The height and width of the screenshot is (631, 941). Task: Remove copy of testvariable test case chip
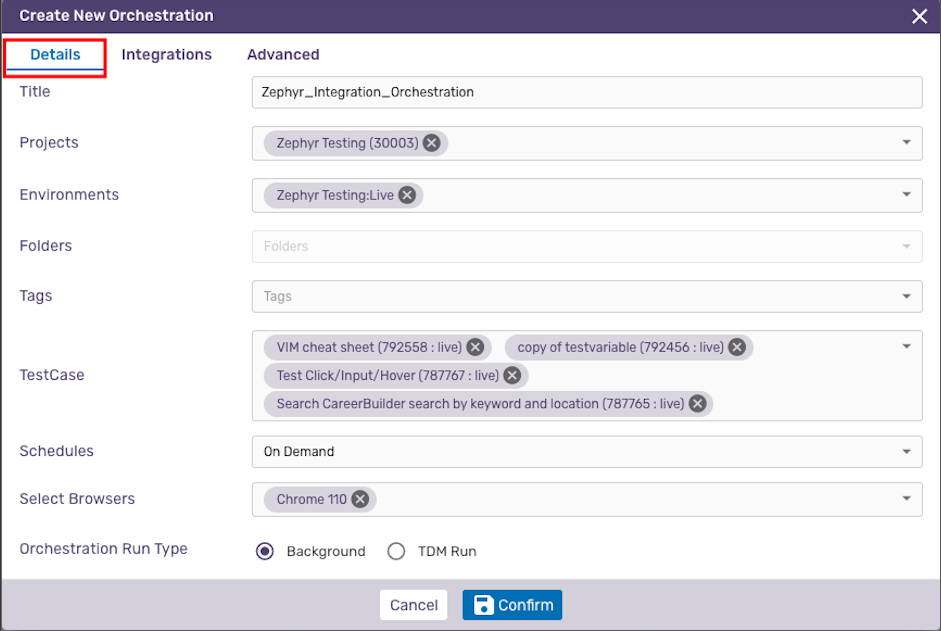click(737, 347)
